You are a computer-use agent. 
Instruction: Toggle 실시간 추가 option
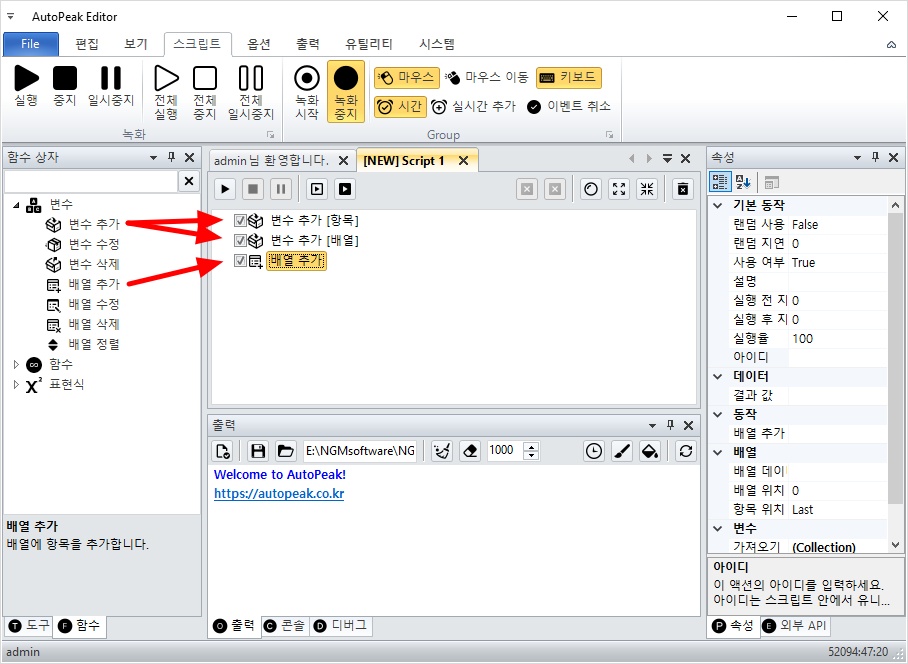[x=473, y=107]
